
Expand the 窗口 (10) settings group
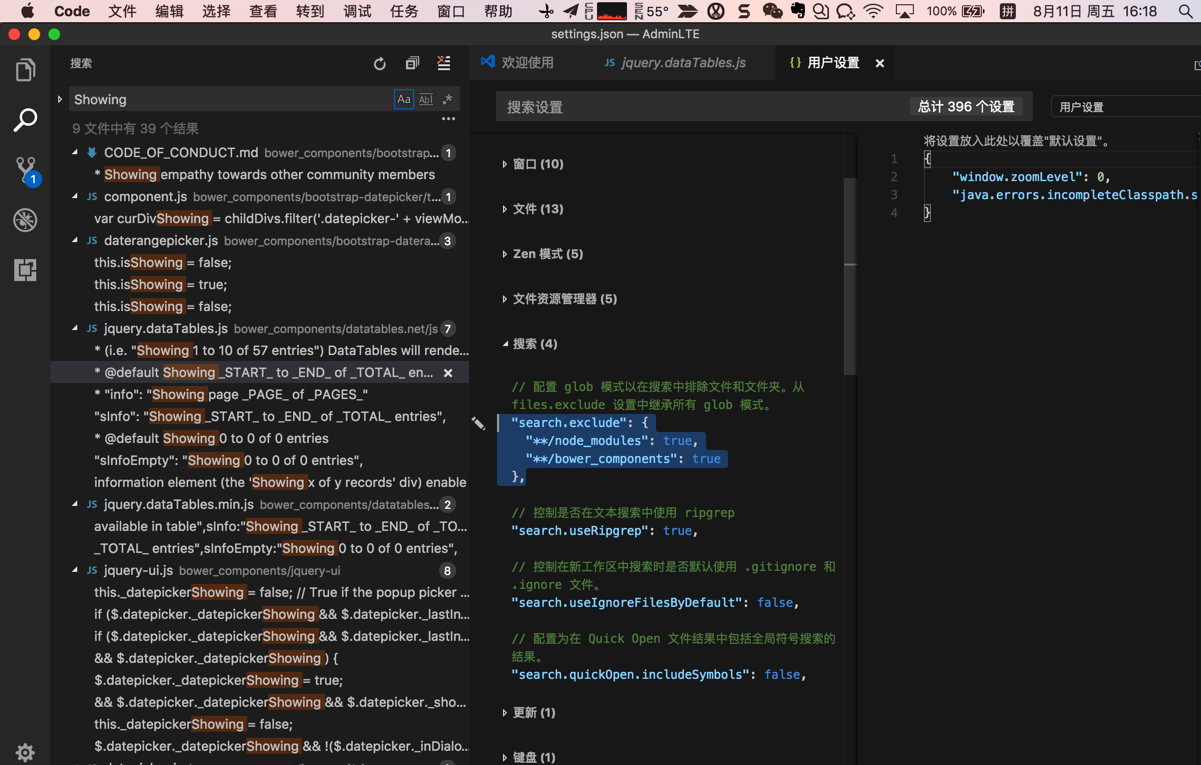pos(538,164)
